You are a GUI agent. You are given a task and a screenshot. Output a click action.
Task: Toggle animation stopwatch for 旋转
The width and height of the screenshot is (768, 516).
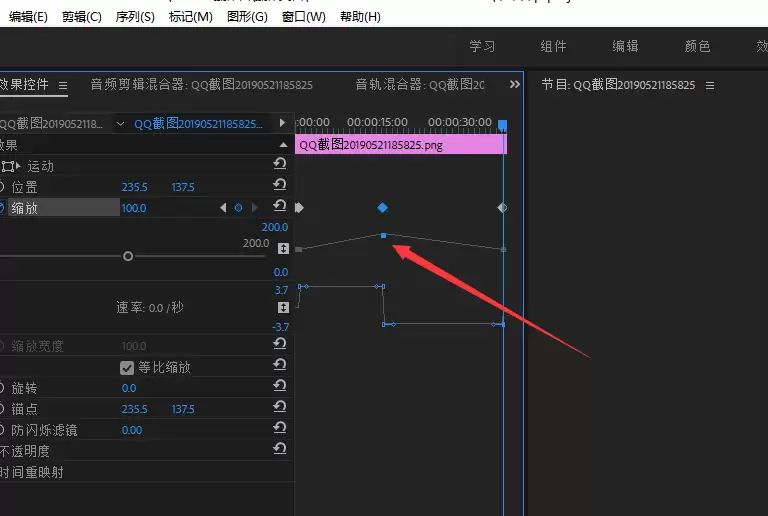point(1,388)
